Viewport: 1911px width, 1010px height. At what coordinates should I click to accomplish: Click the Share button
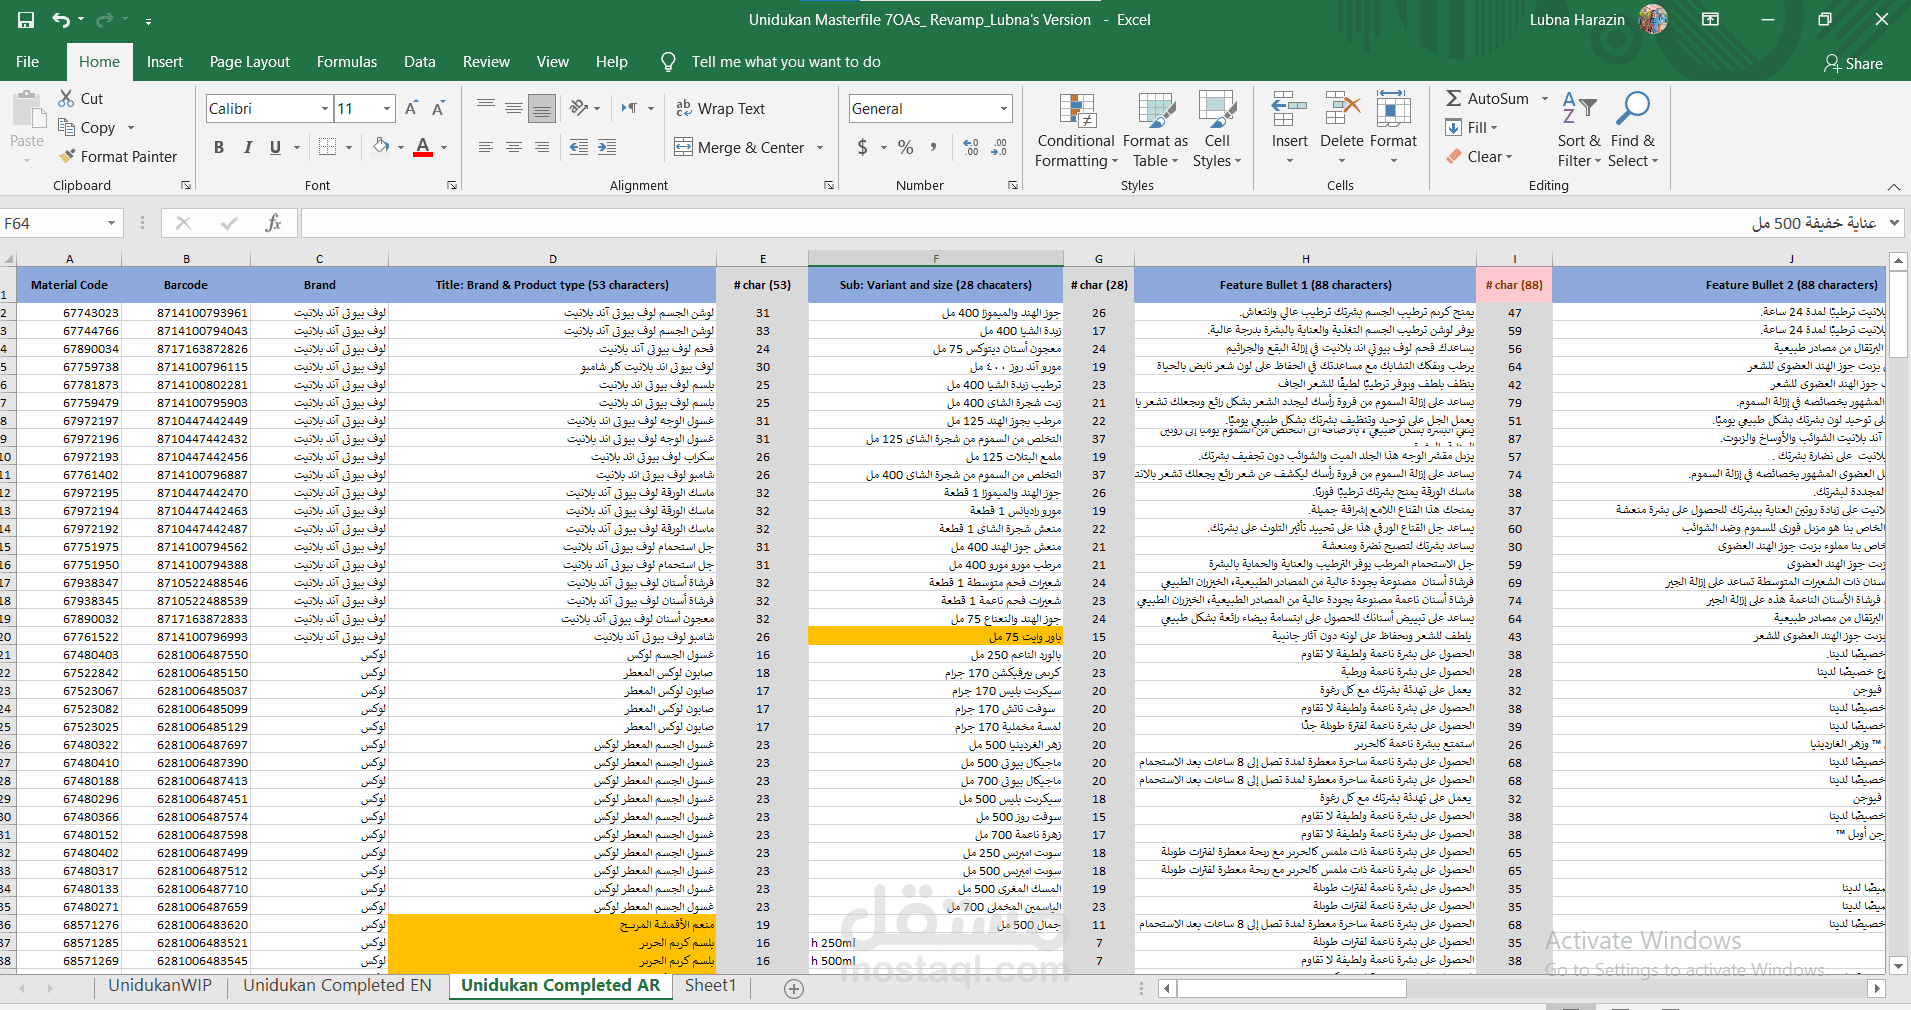click(x=1853, y=63)
